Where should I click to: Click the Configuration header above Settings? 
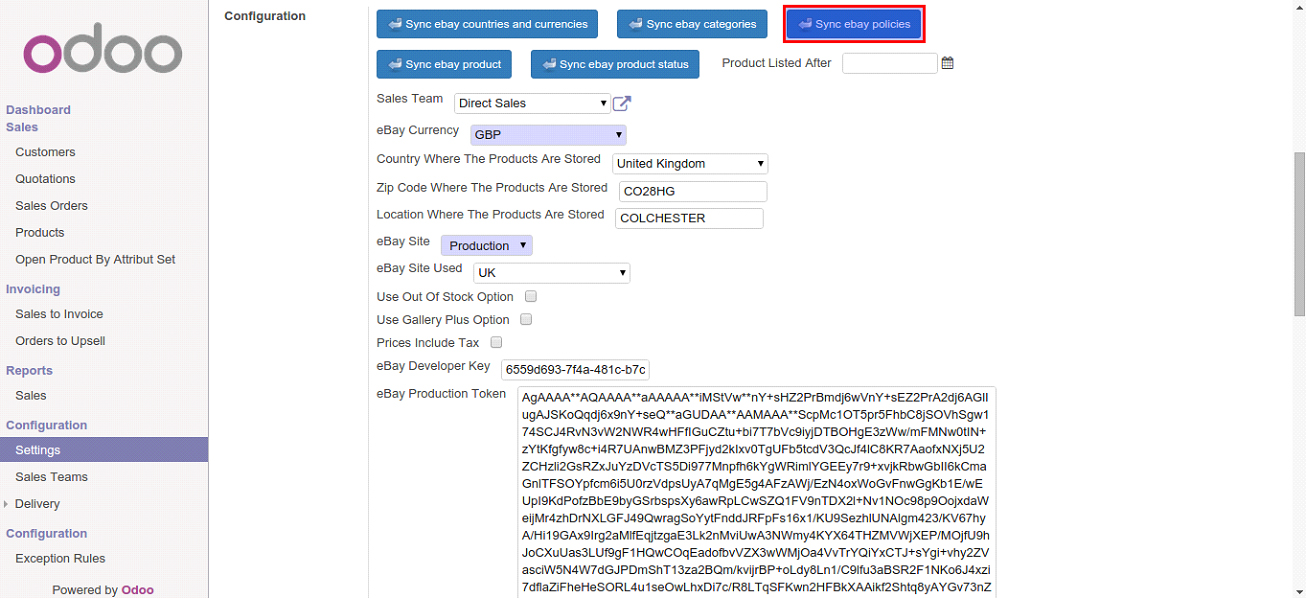point(47,426)
